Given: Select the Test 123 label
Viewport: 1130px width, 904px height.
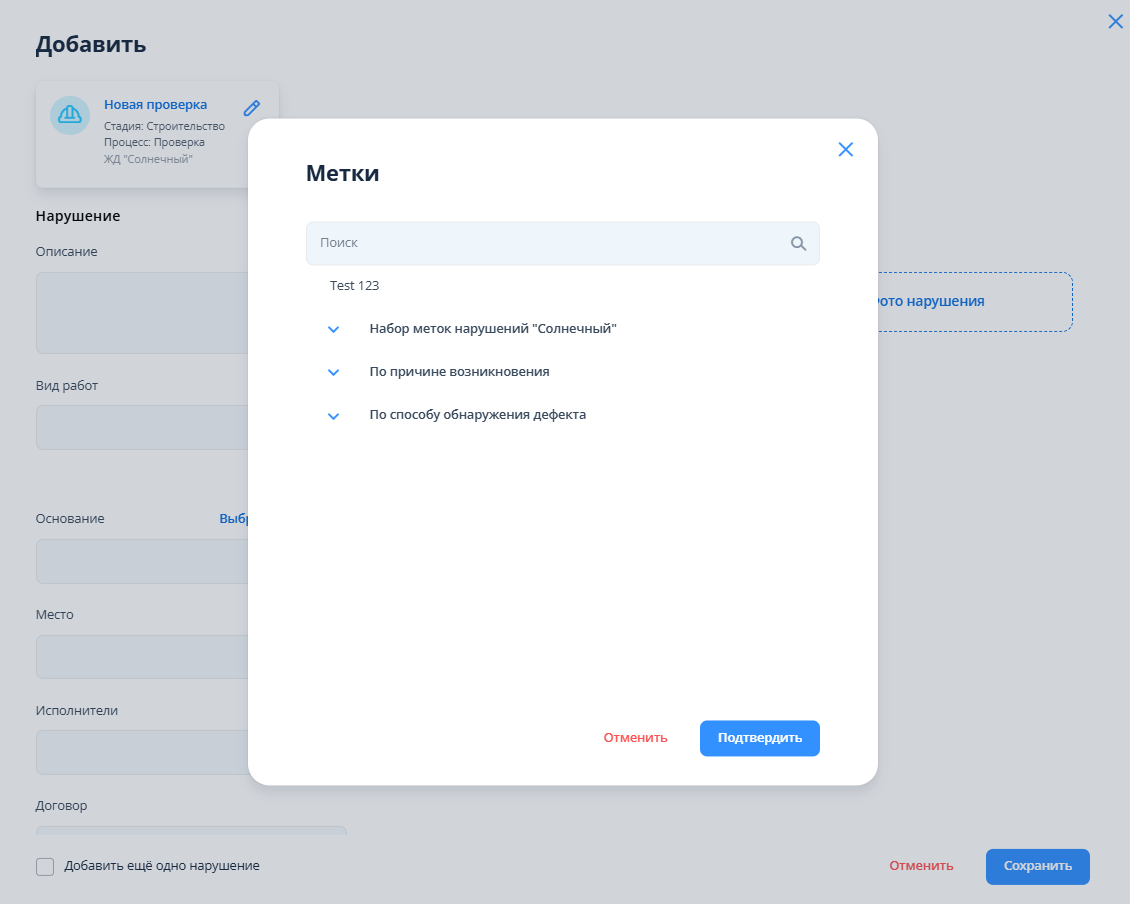Looking at the screenshot, I should tap(355, 286).
